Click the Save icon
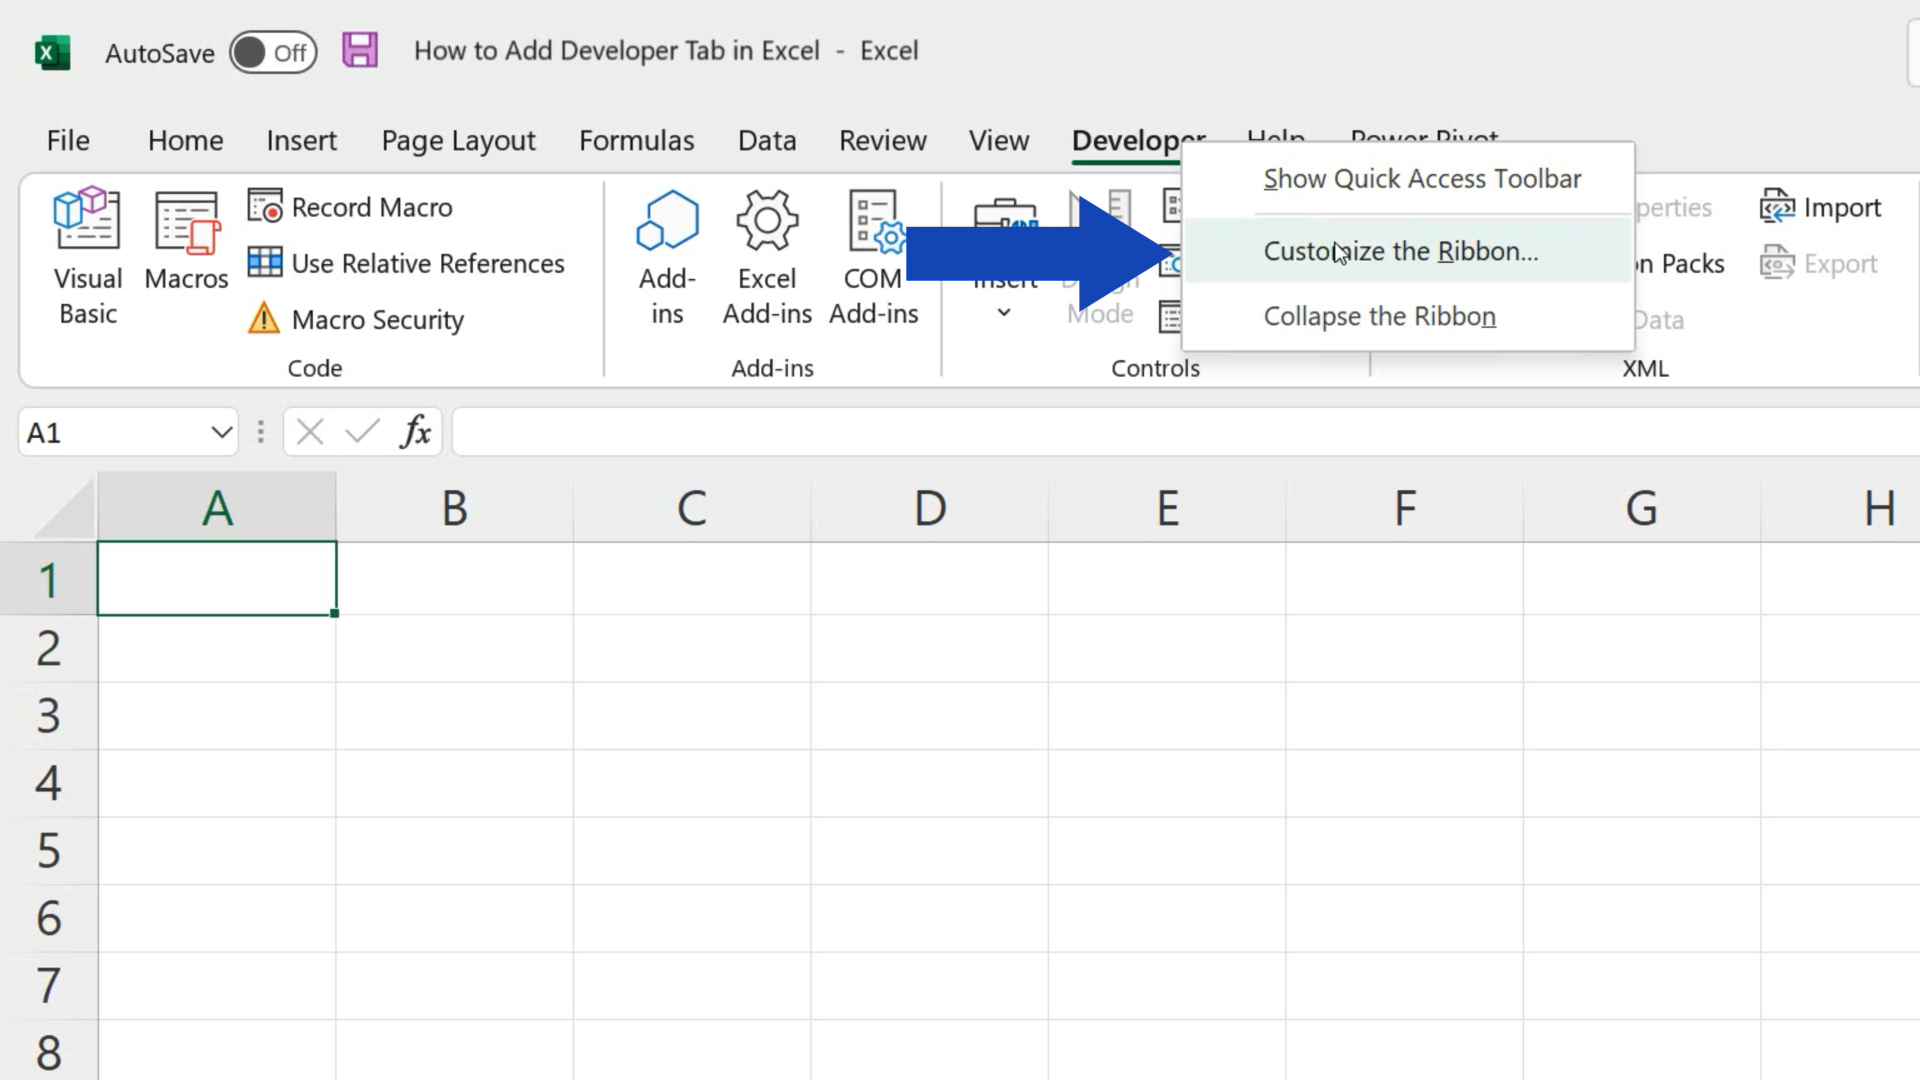Screen dimensions: 1920x1080 [360, 50]
